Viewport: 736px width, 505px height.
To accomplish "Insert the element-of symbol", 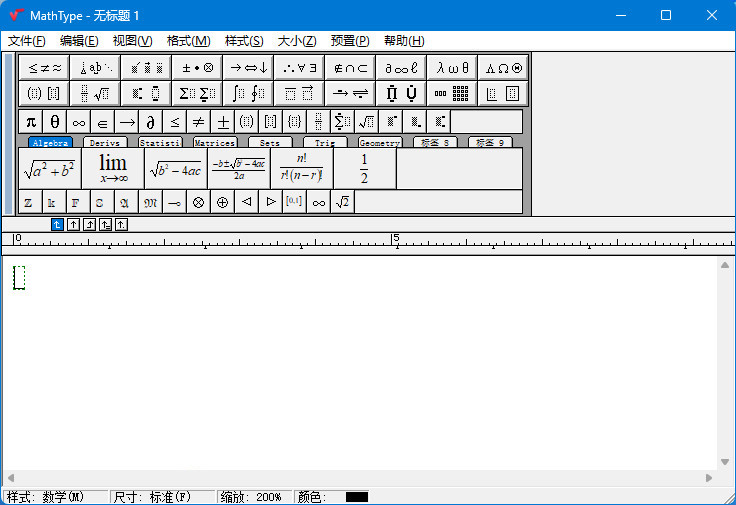I will point(103,122).
